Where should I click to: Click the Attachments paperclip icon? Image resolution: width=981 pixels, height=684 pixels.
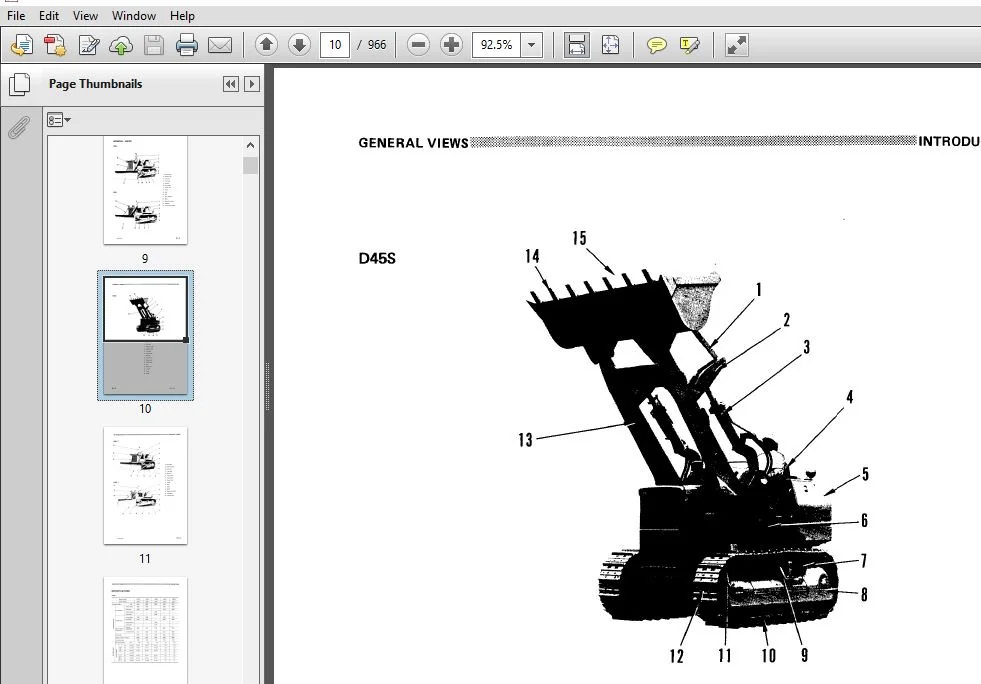pos(19,127)
